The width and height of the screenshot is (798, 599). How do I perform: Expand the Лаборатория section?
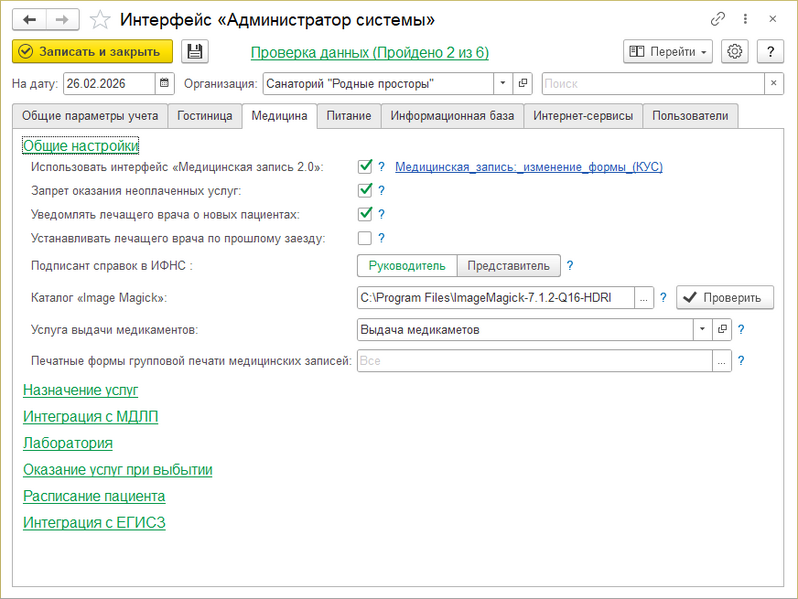(68, 443)
